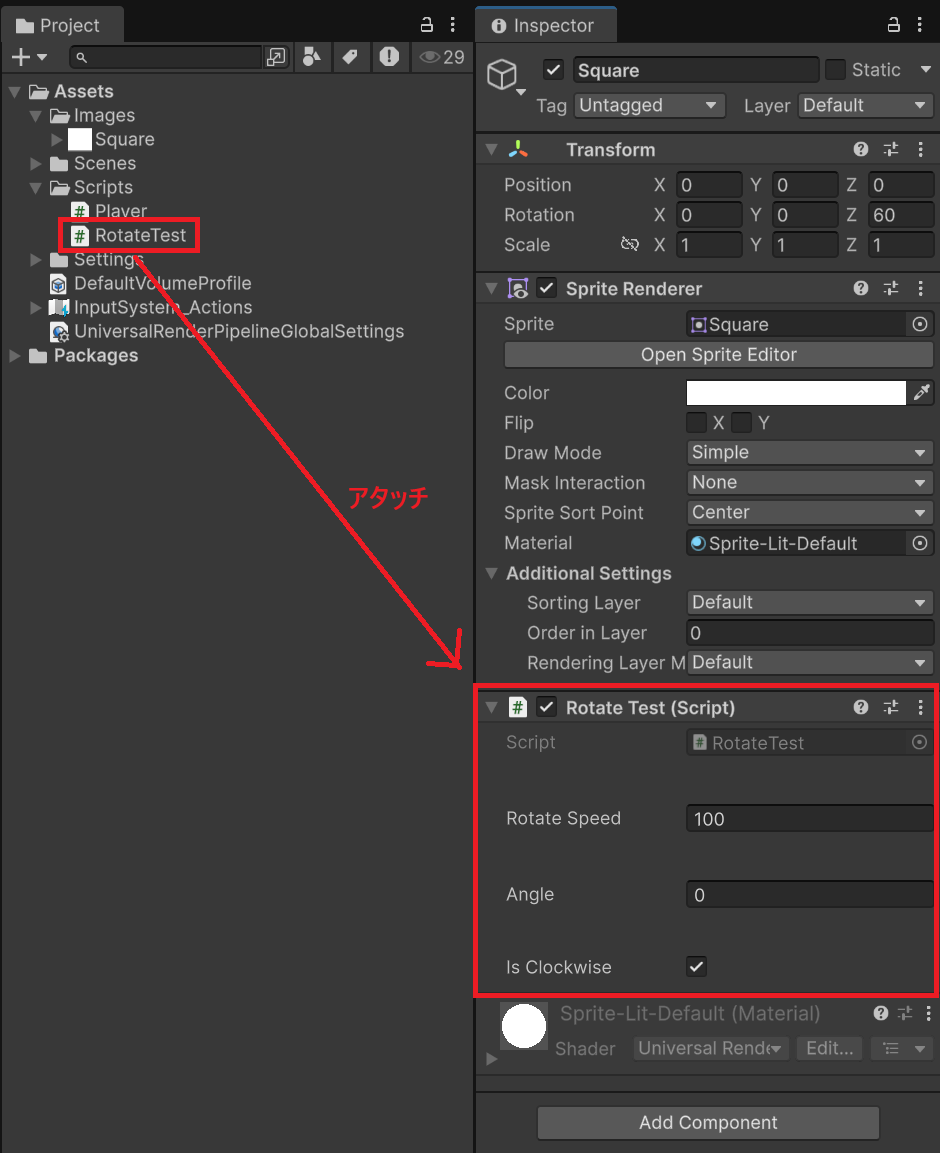This screenshot has height=1153, width=940.
Task: Toggle the Is Clockwise checkbox
Action: (697, 967)
